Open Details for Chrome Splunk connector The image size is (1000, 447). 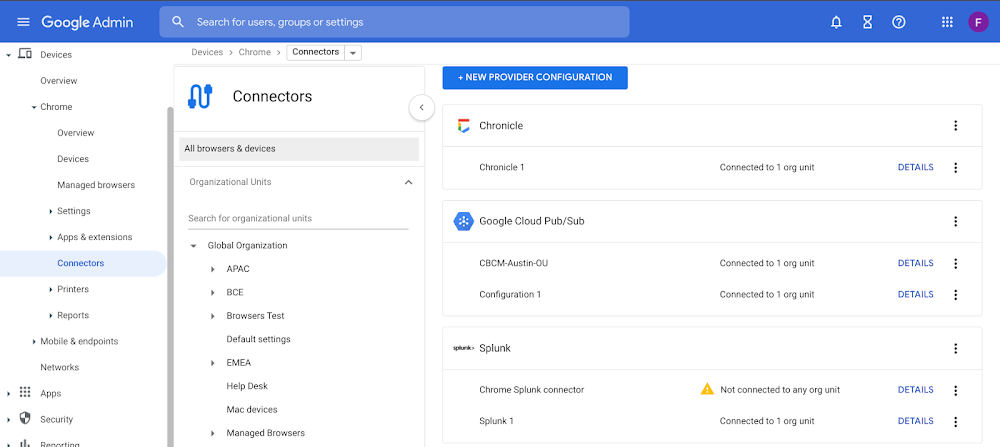point(915,390)
